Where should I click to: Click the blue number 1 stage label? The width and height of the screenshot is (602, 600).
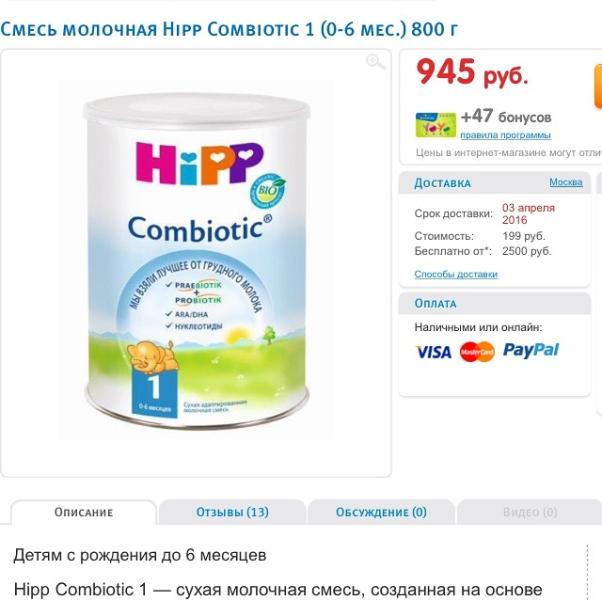point(155,391)
